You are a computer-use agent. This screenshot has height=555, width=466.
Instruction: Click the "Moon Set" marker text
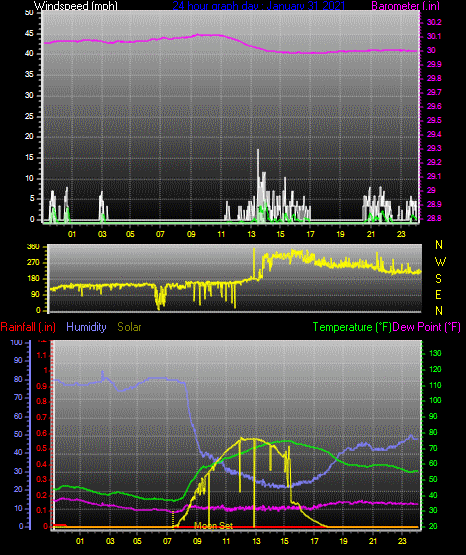coord(213,526)
